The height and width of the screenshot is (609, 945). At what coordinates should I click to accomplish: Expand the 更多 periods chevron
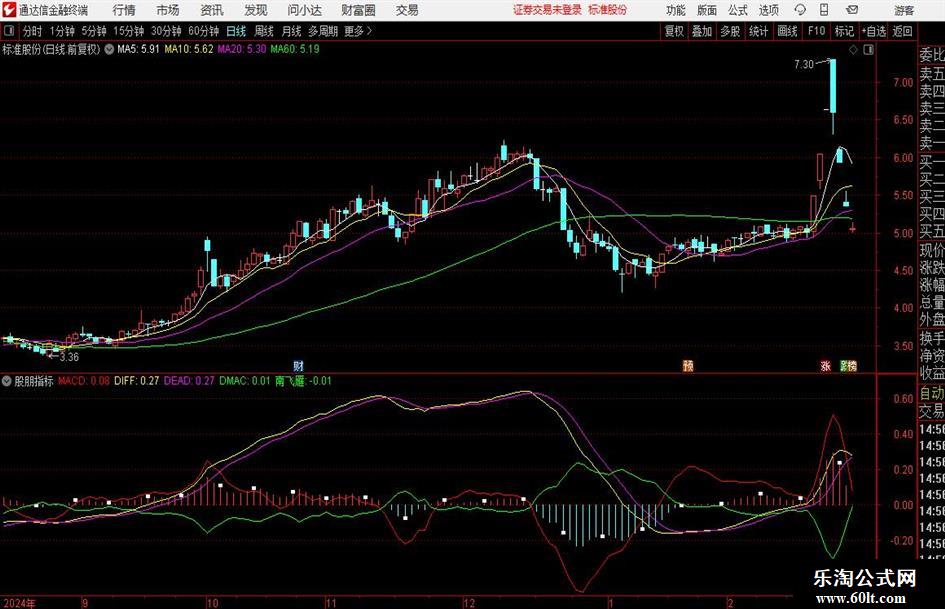(x=369, y=31)
